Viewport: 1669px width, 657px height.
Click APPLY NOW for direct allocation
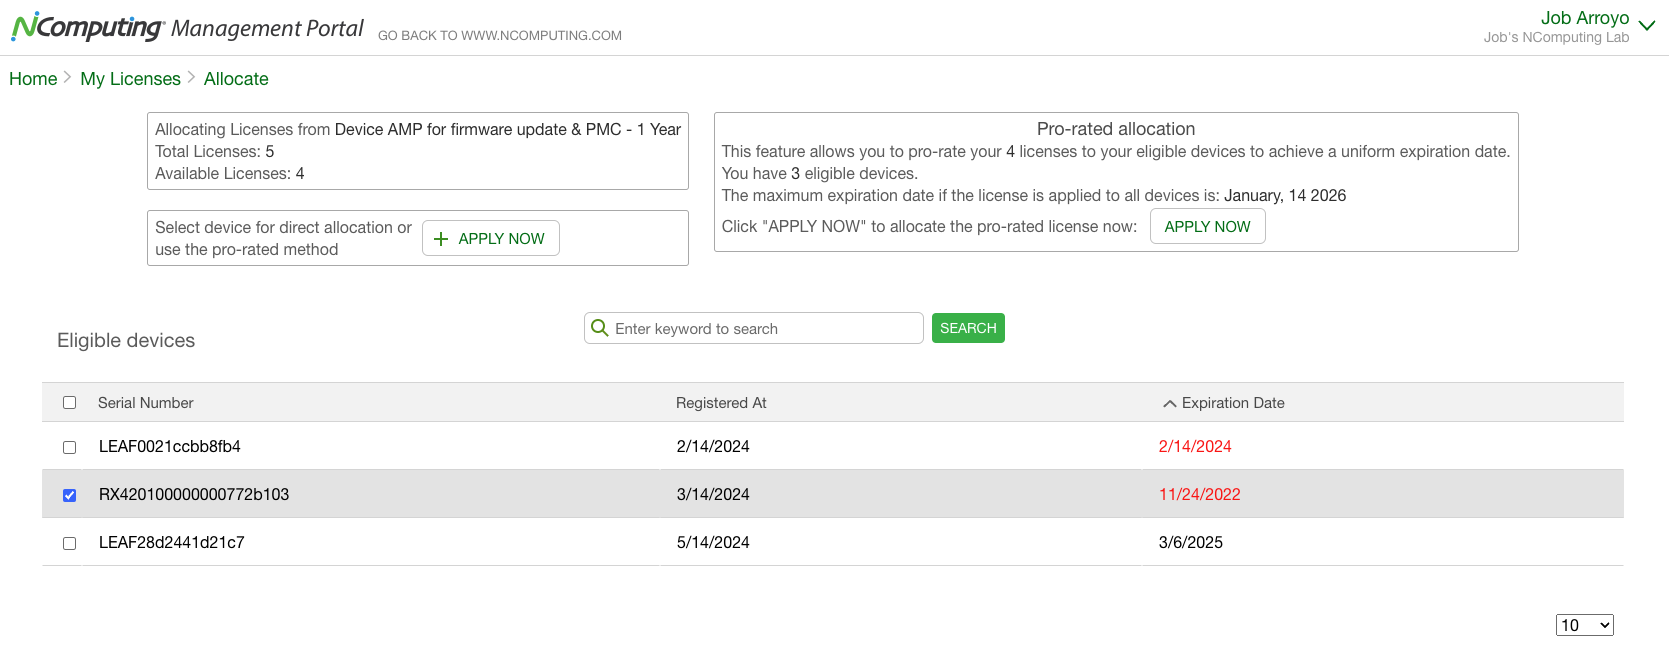coord(491,239)
